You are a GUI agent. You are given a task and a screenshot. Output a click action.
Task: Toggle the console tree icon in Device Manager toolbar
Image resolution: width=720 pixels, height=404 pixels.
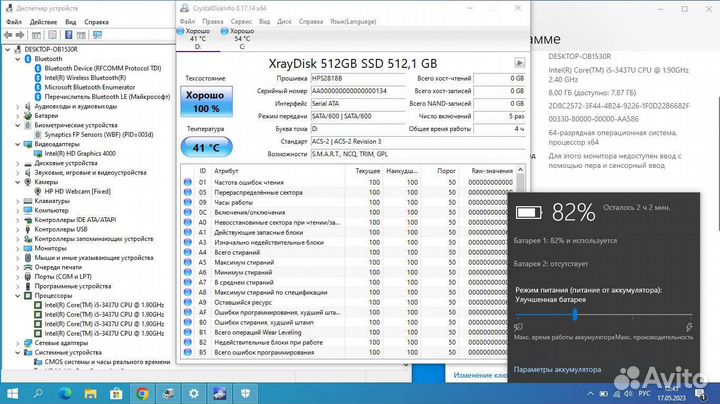[36, 35]
